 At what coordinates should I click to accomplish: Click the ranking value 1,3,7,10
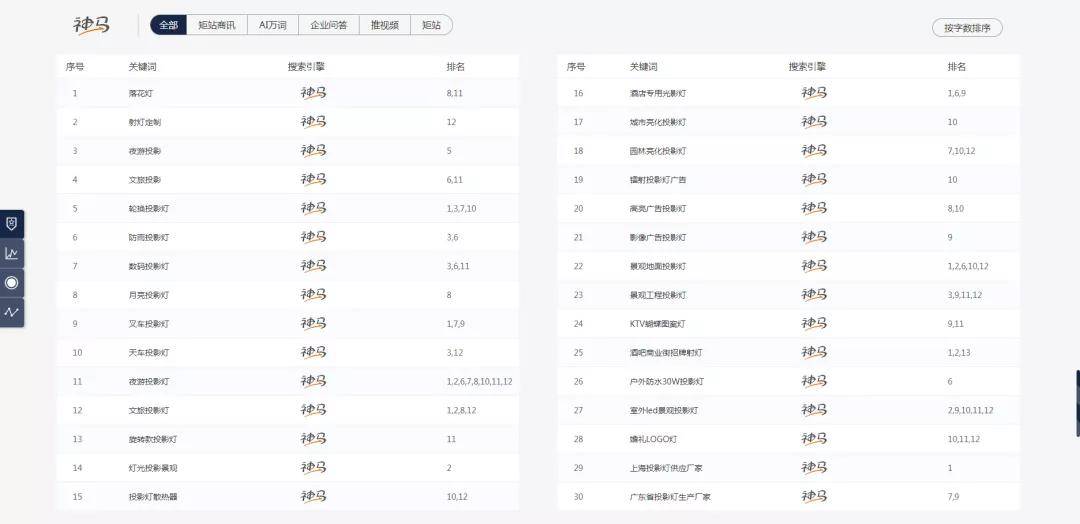[461, 209]
